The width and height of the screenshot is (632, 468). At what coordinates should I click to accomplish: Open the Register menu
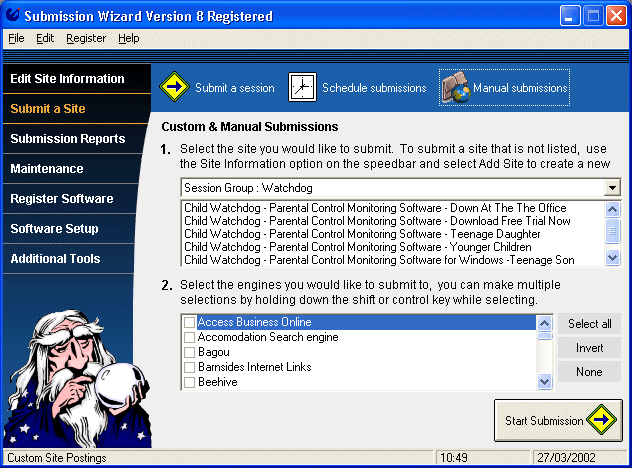coord(86,38)
